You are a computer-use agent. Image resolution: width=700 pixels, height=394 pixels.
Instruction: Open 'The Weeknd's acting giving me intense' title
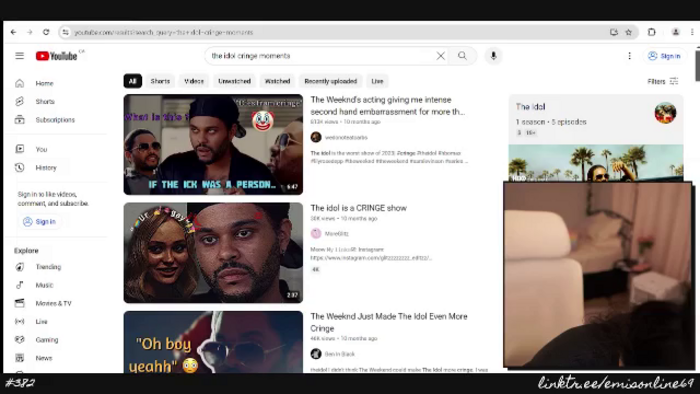[388, 106]
